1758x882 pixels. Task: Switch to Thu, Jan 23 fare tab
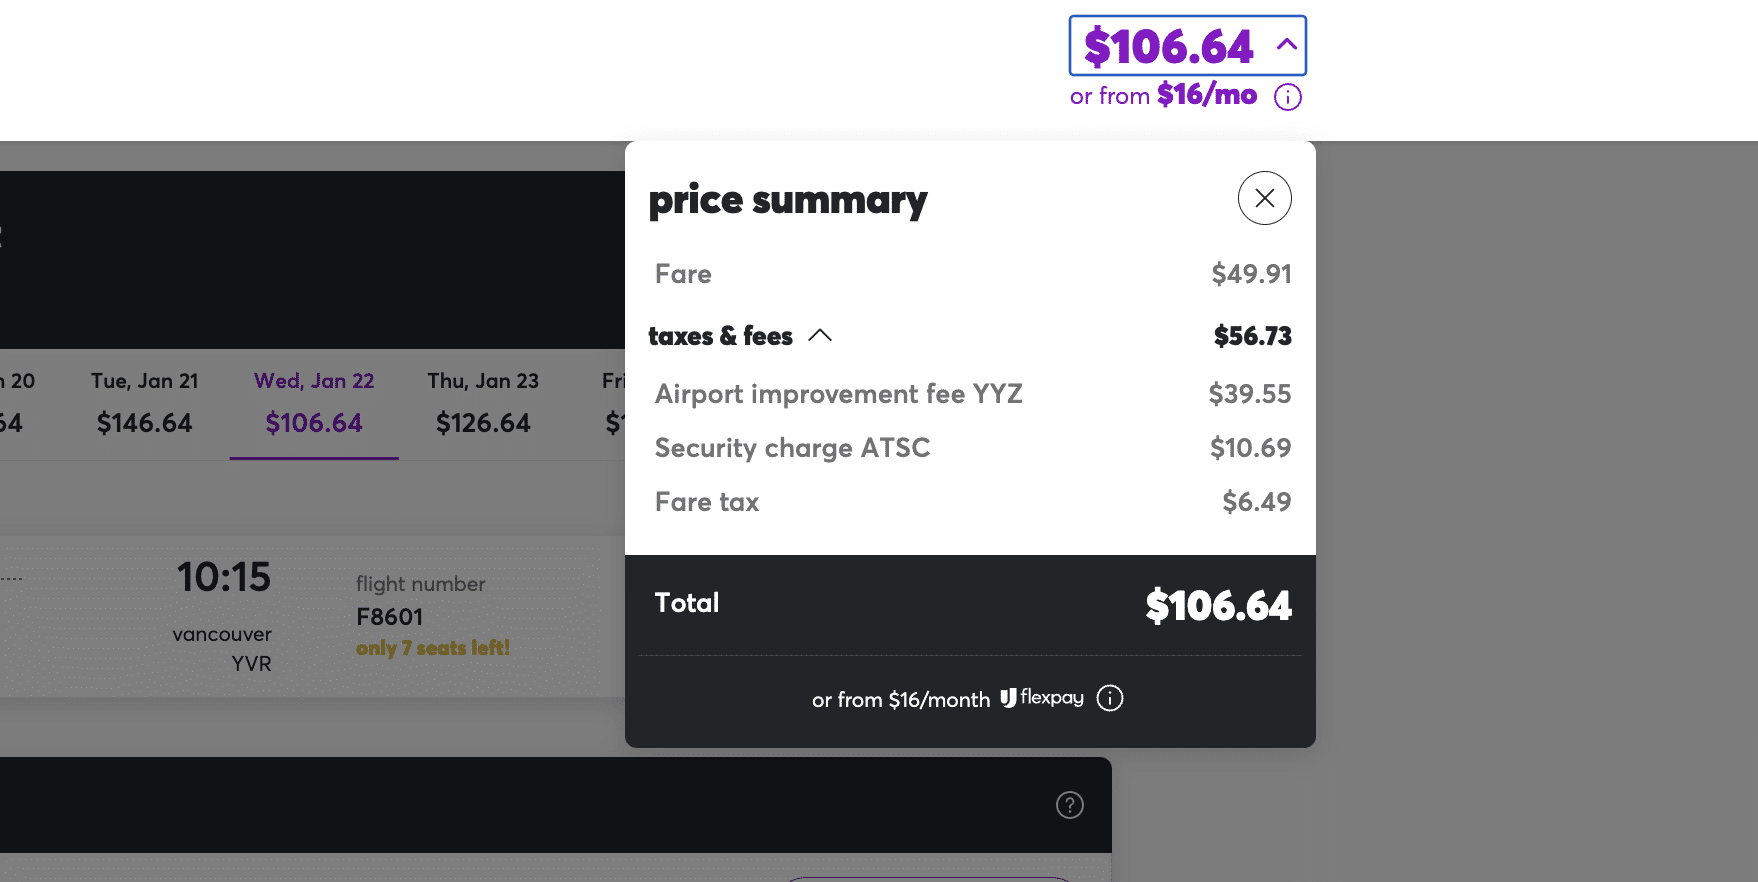[x=483, y=403]
